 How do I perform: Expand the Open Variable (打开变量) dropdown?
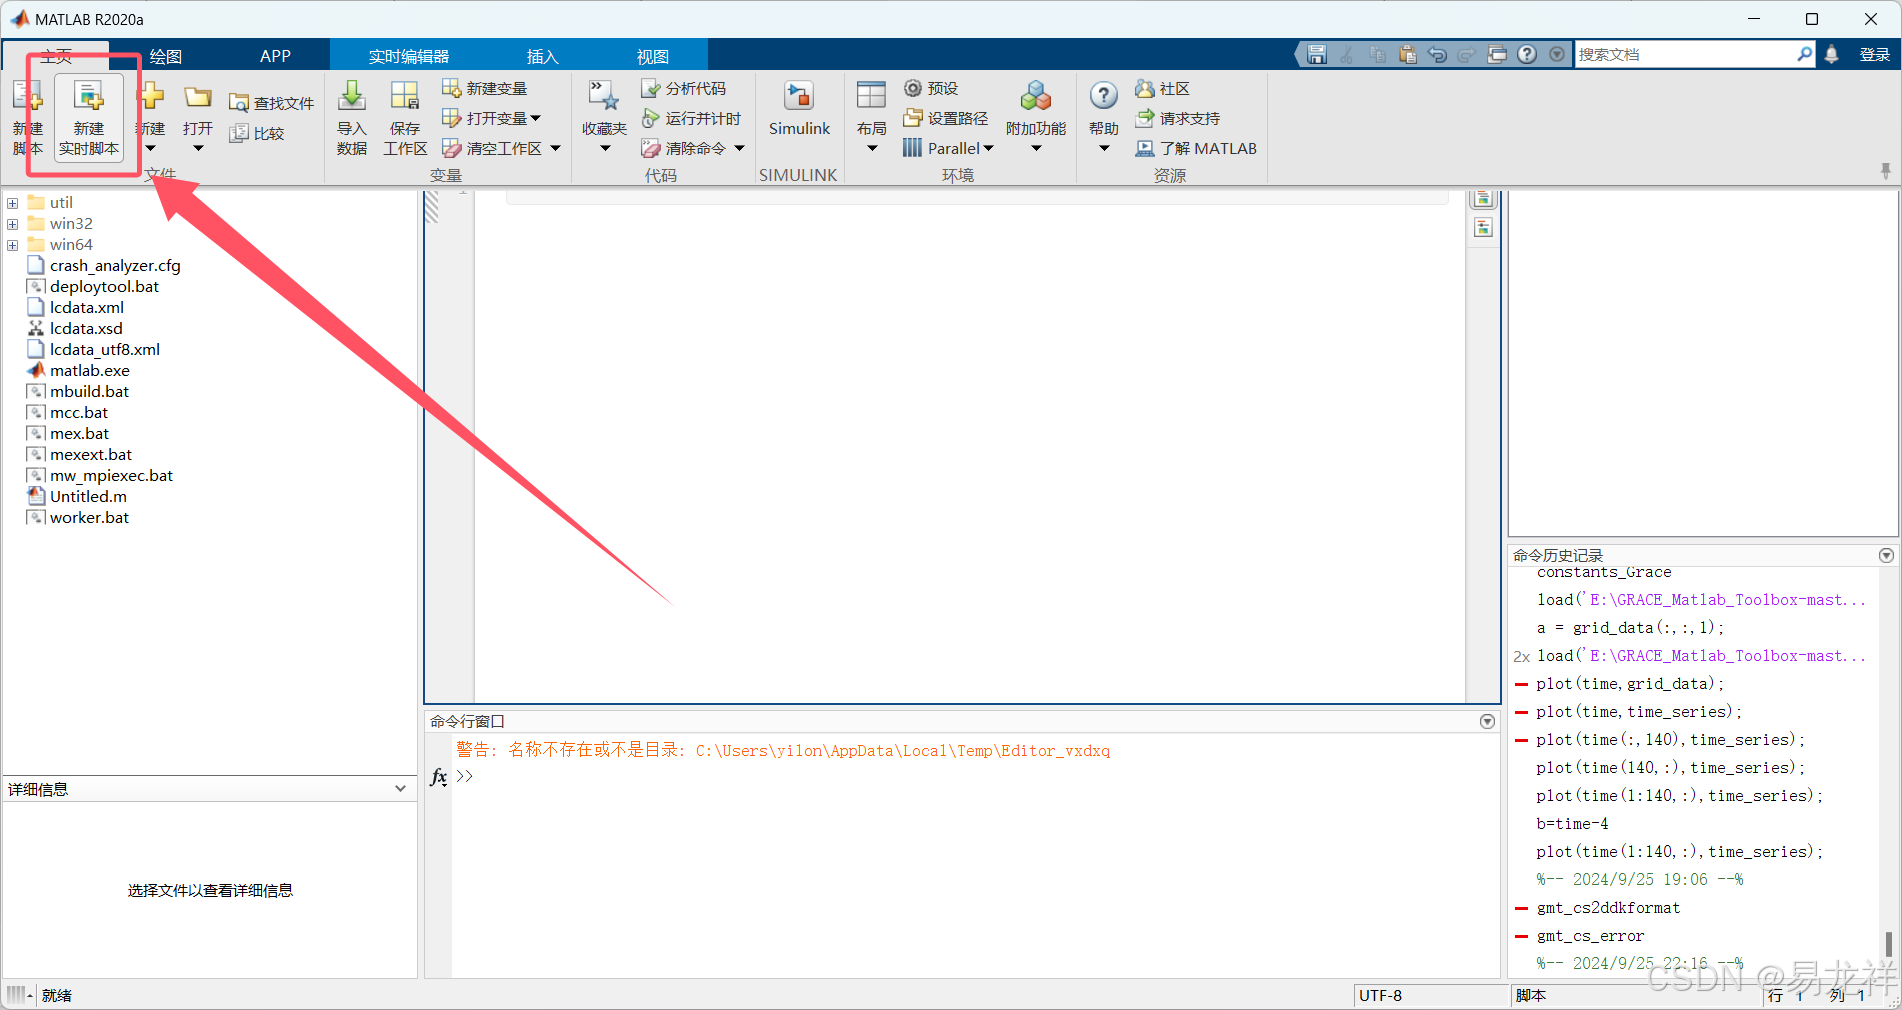click(x=536, y=118)
